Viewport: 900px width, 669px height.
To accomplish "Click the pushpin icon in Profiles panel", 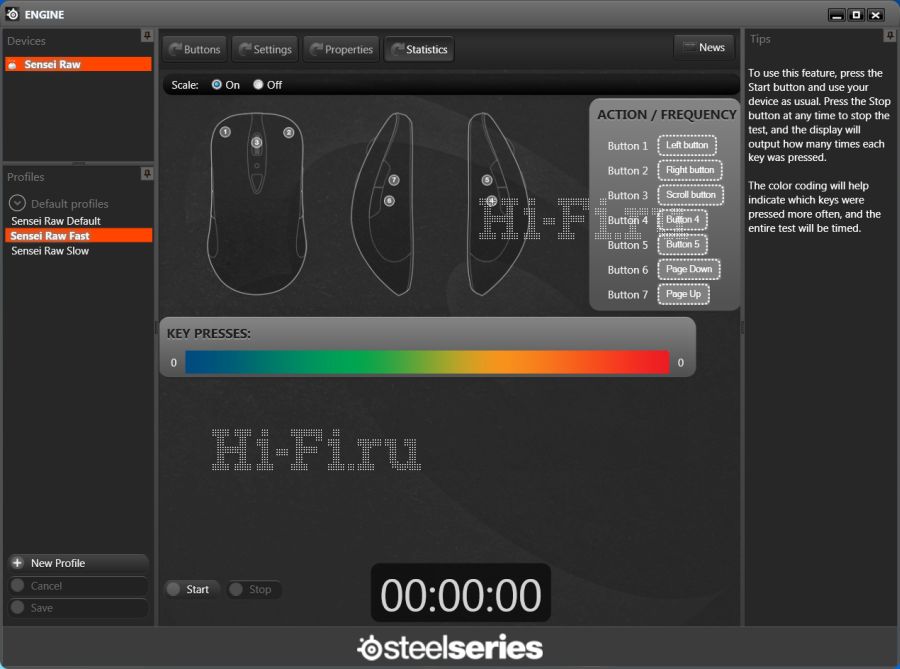I will pos(147,174).
